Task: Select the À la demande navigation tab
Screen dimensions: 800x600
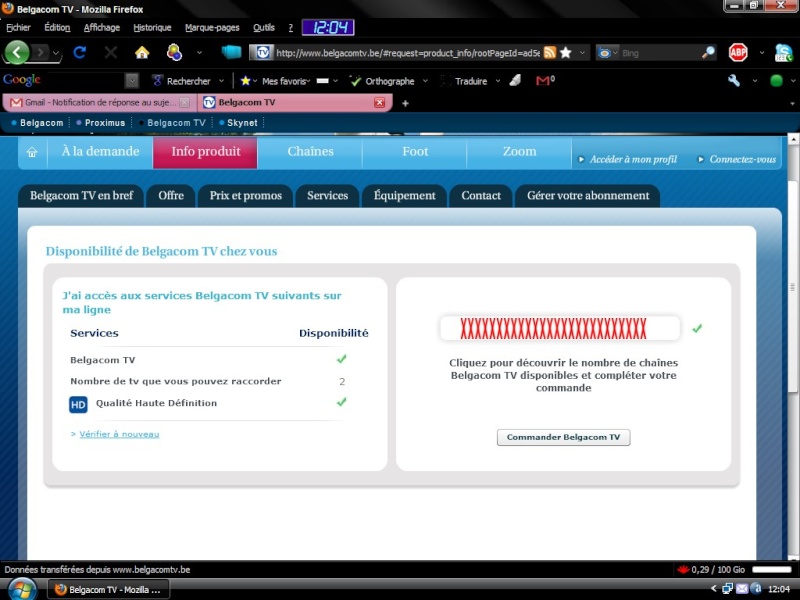Action: tap(101, 152)
